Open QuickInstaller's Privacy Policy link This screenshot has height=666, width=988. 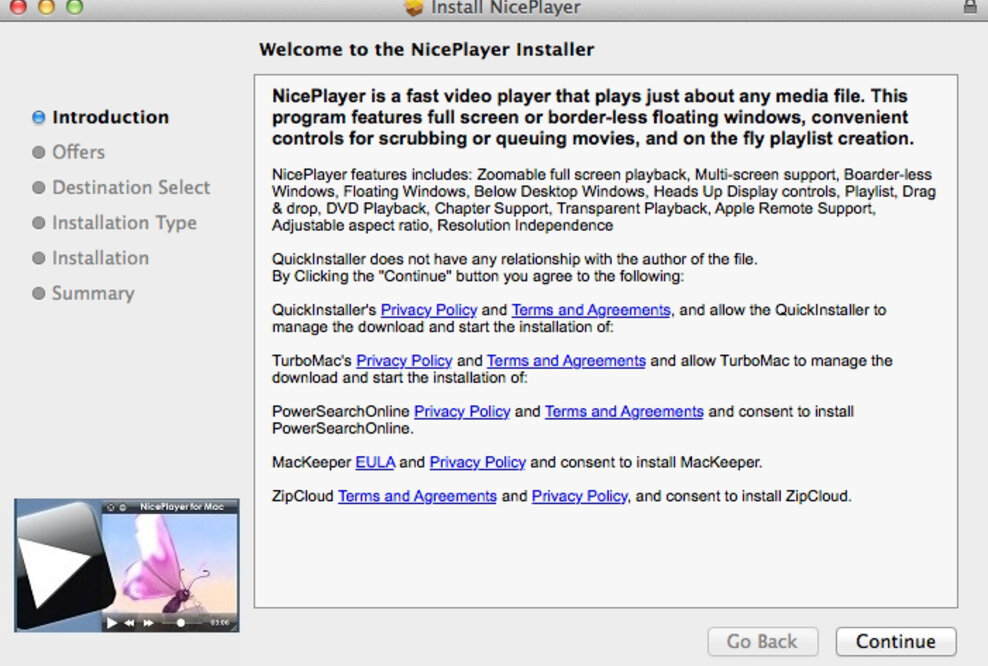[x=428, y=310]
